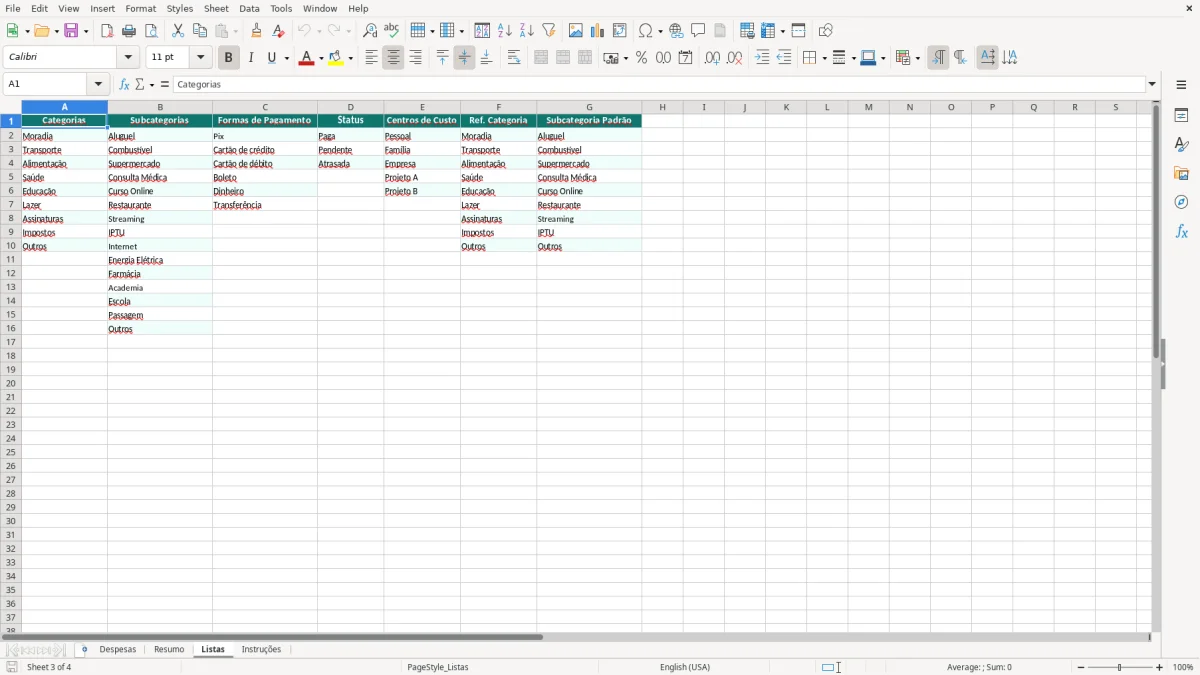This screenshot has height=675, width=1200.
Task: Center the cell content vertically
Action: click(464, 58)
